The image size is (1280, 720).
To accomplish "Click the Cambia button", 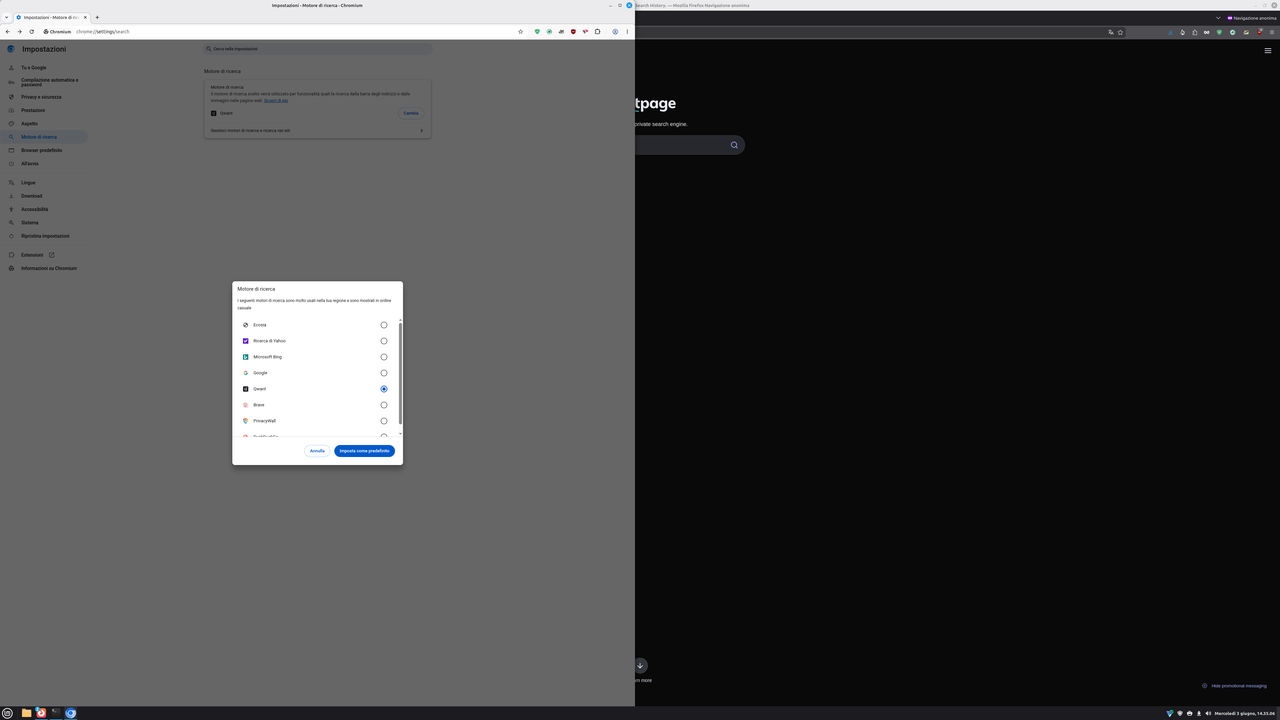I will click(411, 113).
